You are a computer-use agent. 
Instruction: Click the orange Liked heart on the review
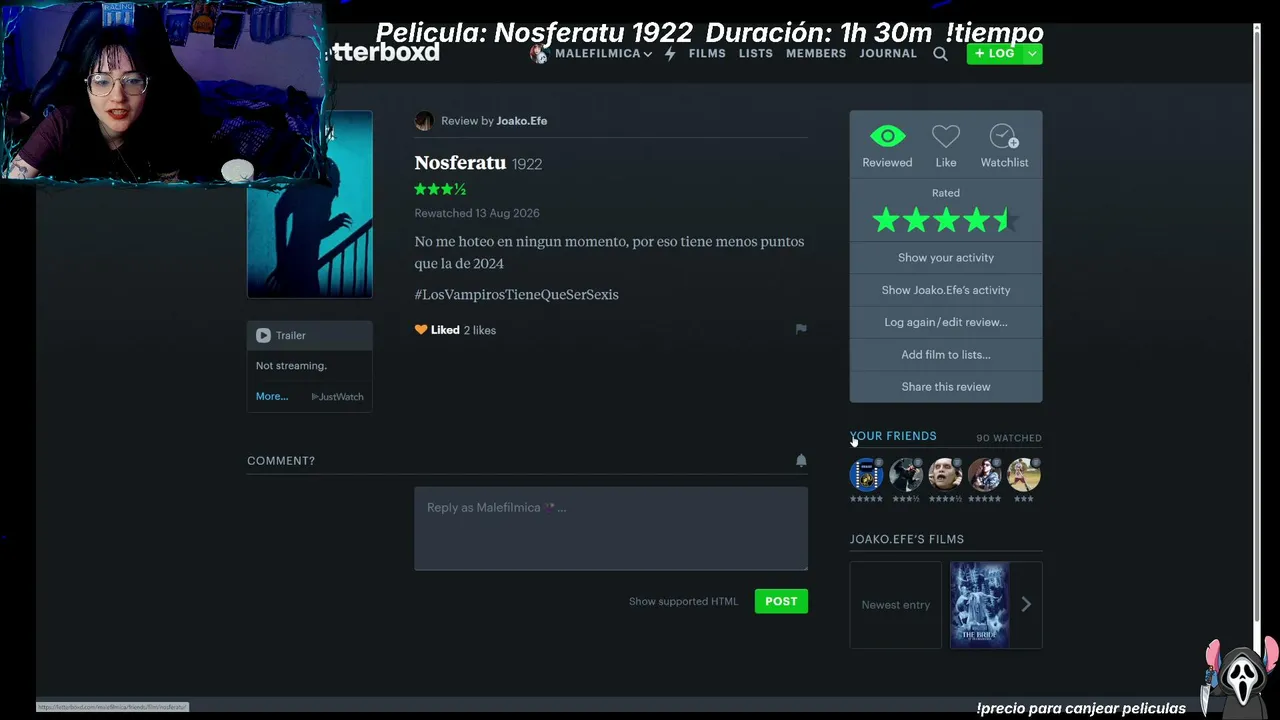point(421,330)
